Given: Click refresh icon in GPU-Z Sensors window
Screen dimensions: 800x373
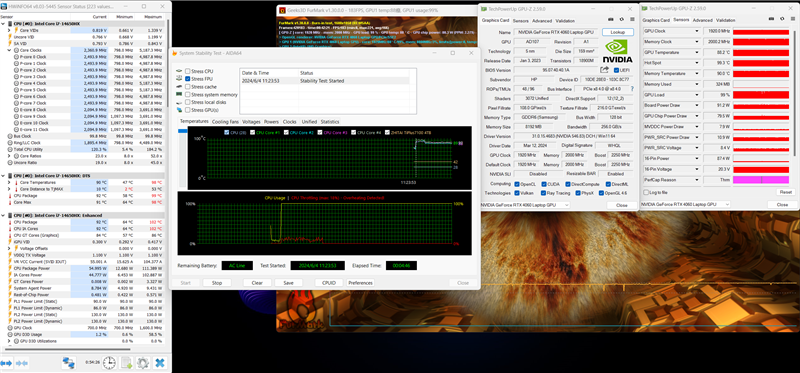Looking at the screenshot, I should [782, 19].
